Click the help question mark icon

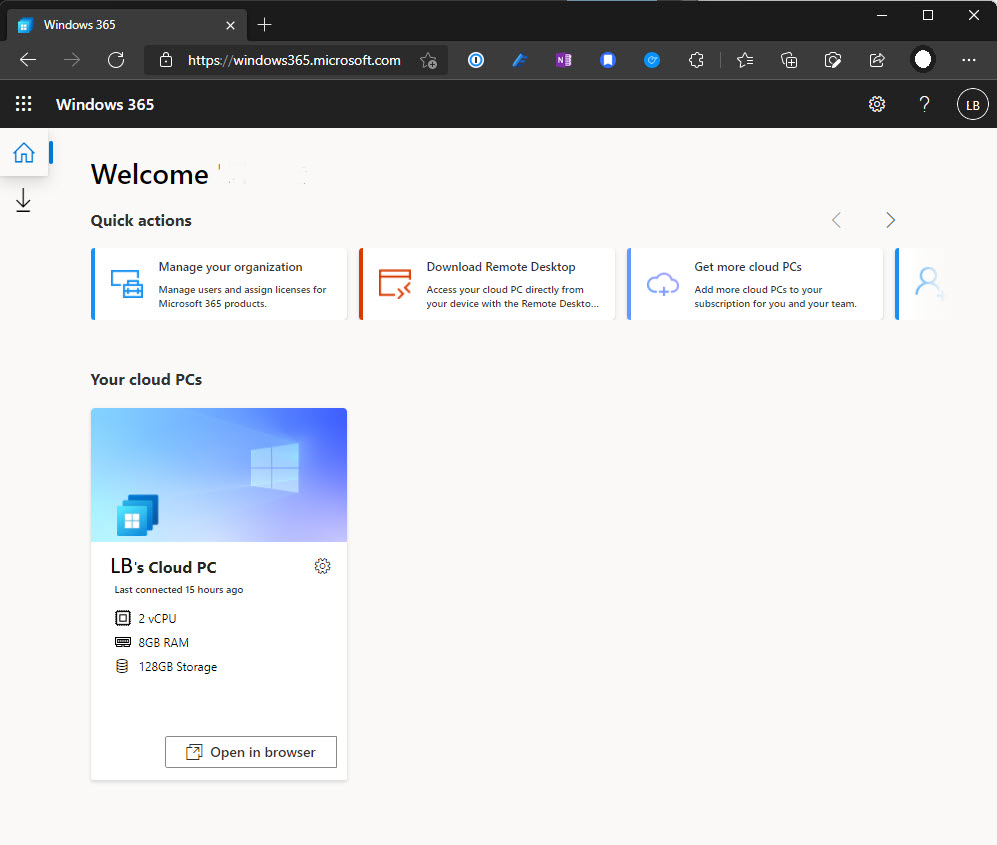925,104
